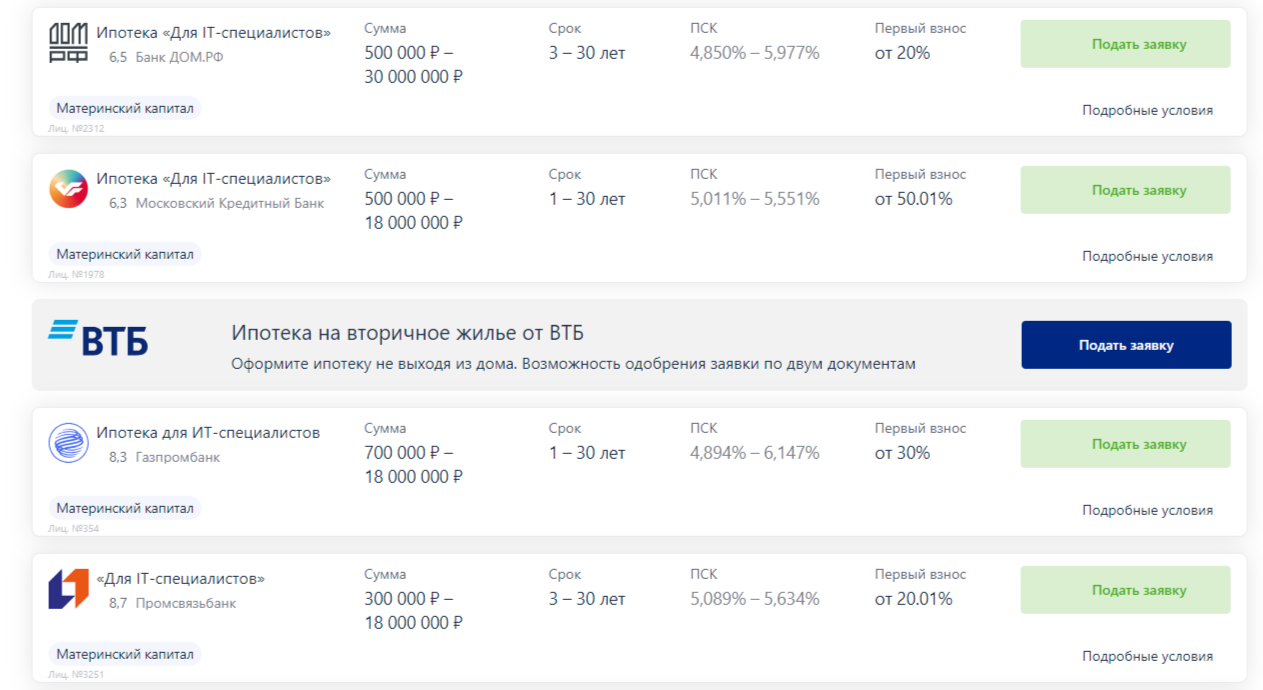Open «Для IT-специалистов» Промсвязьбанк title link
The image size is (1263, 690).
(x=180, y=578)
